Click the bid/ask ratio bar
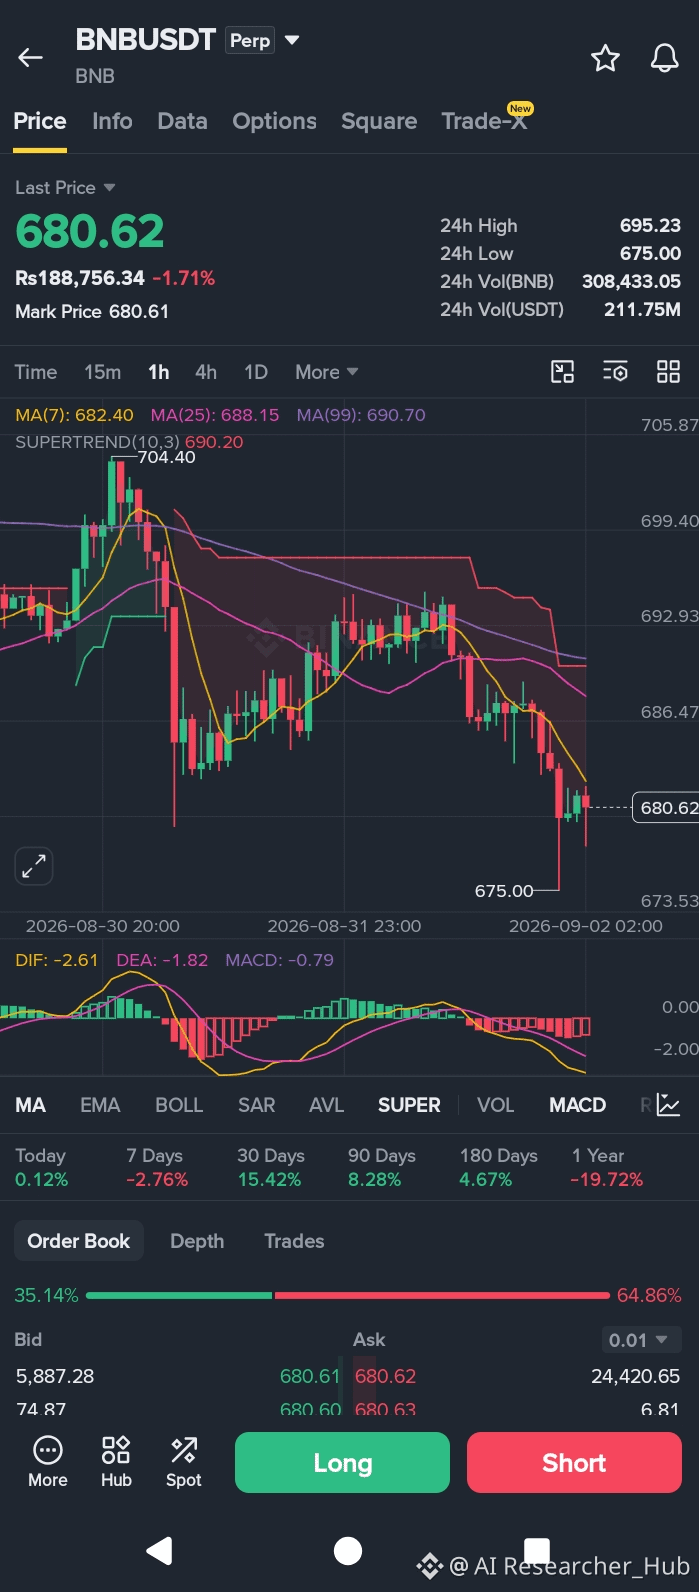The height and width of the screenshot is (1592, 699). [348, 1295]
